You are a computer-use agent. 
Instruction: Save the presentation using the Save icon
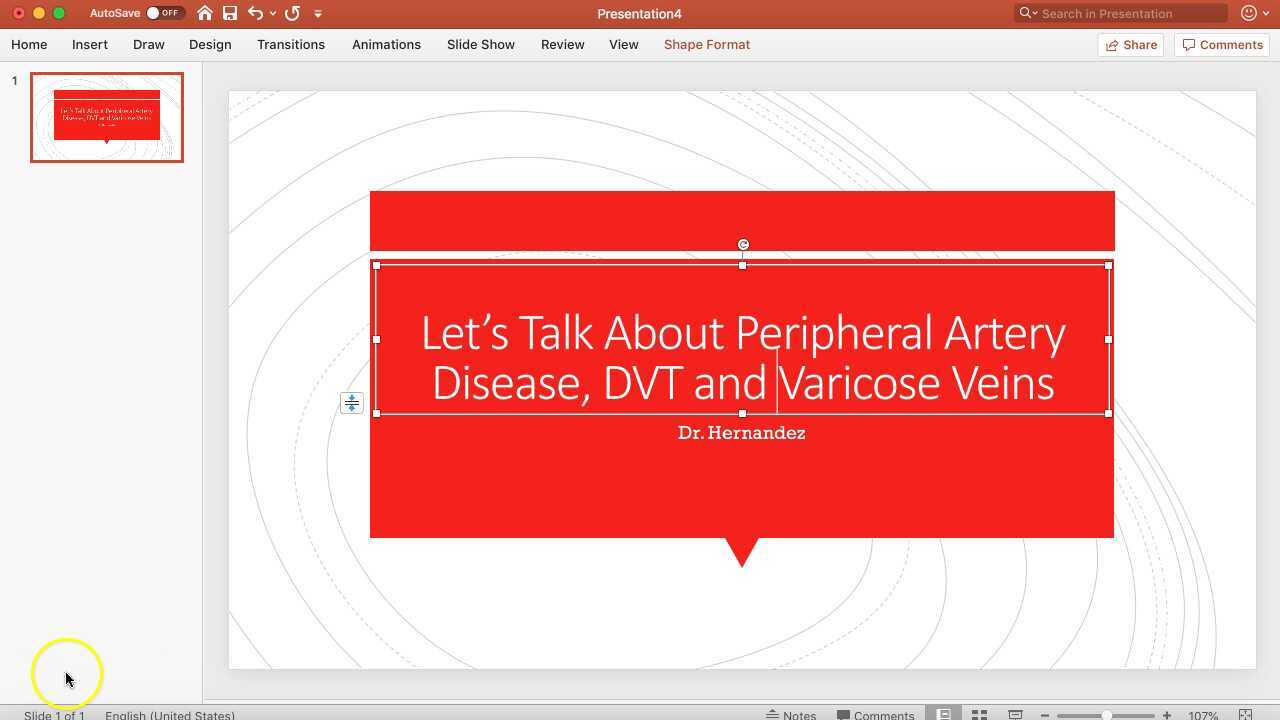pyautogui.click(x=230, y=13)
